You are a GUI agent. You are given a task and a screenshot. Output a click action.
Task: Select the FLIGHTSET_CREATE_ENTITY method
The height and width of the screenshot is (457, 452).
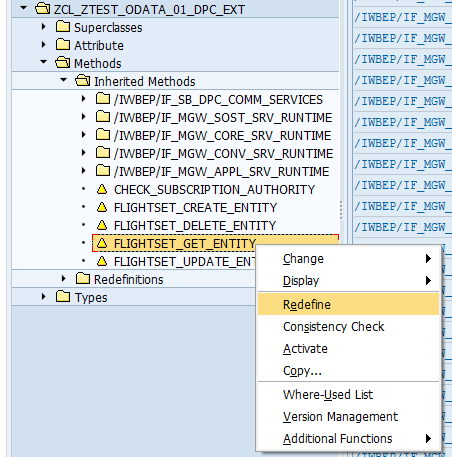195,208
